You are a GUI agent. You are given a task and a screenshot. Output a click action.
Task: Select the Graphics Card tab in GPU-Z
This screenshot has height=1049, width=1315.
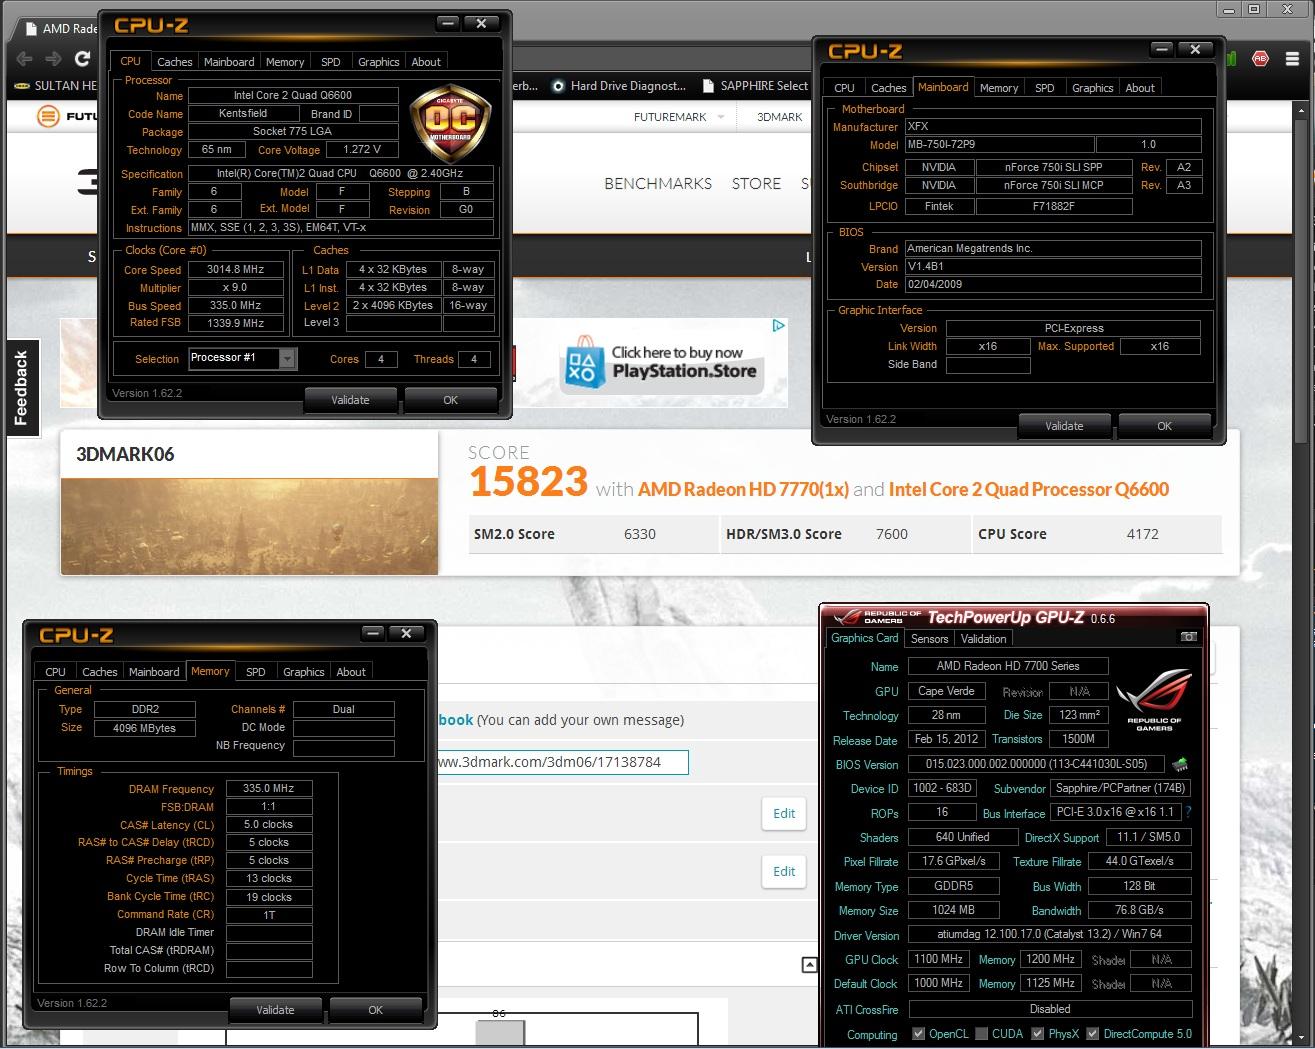(865, 638)
